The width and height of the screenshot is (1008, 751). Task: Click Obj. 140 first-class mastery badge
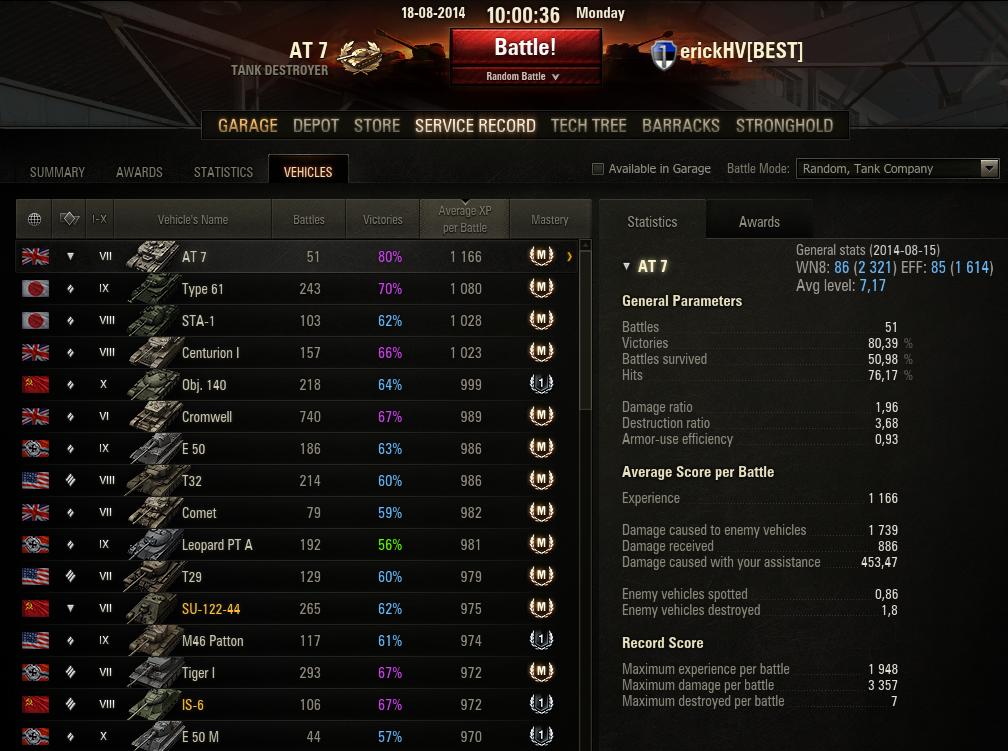(541, 384)
